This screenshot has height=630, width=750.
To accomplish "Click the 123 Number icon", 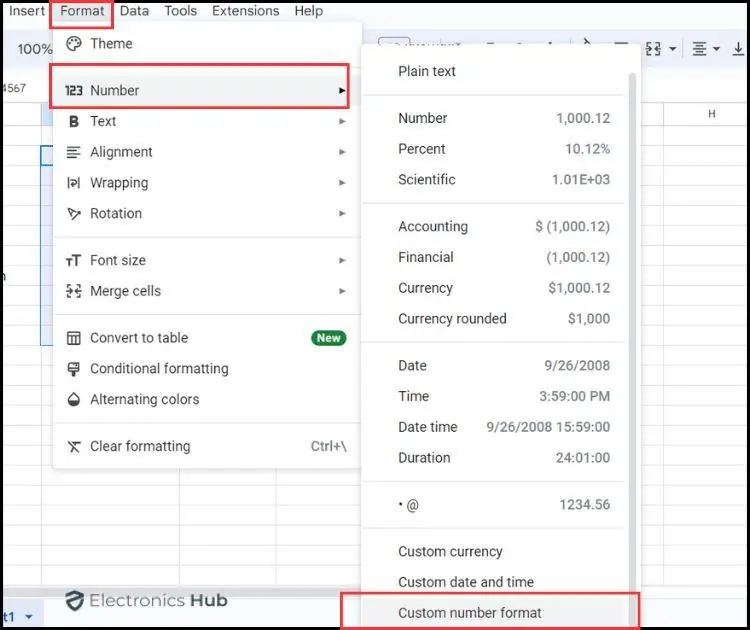I will [74, 90].
